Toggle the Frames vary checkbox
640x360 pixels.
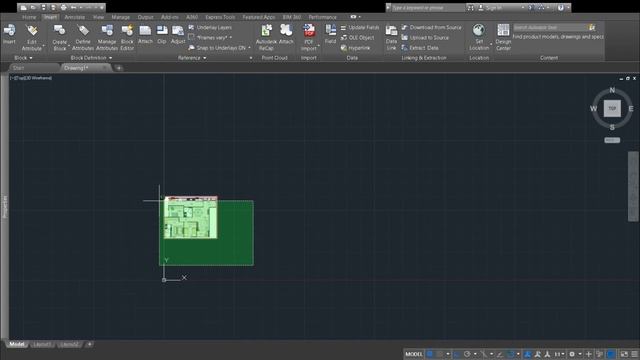191,37
